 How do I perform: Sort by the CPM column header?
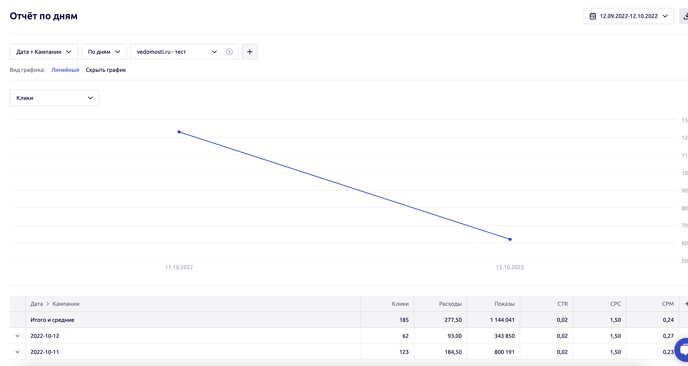(x=668, y=304)
